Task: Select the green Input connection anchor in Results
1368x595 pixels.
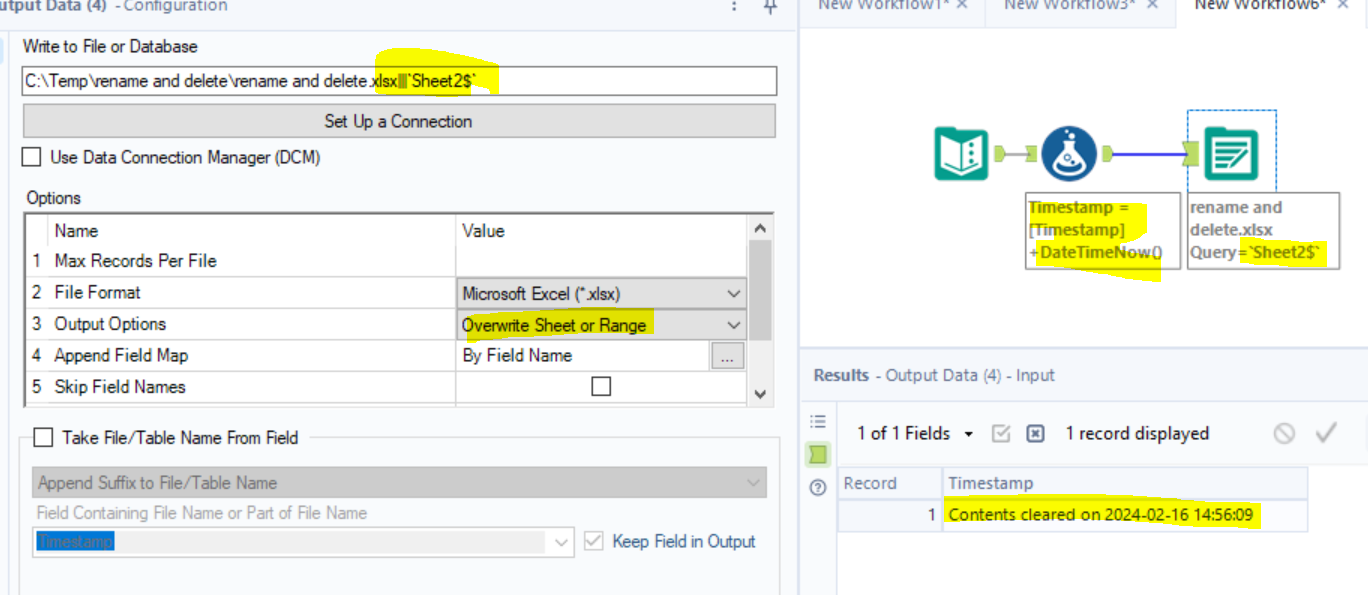Action: point(818,454)
